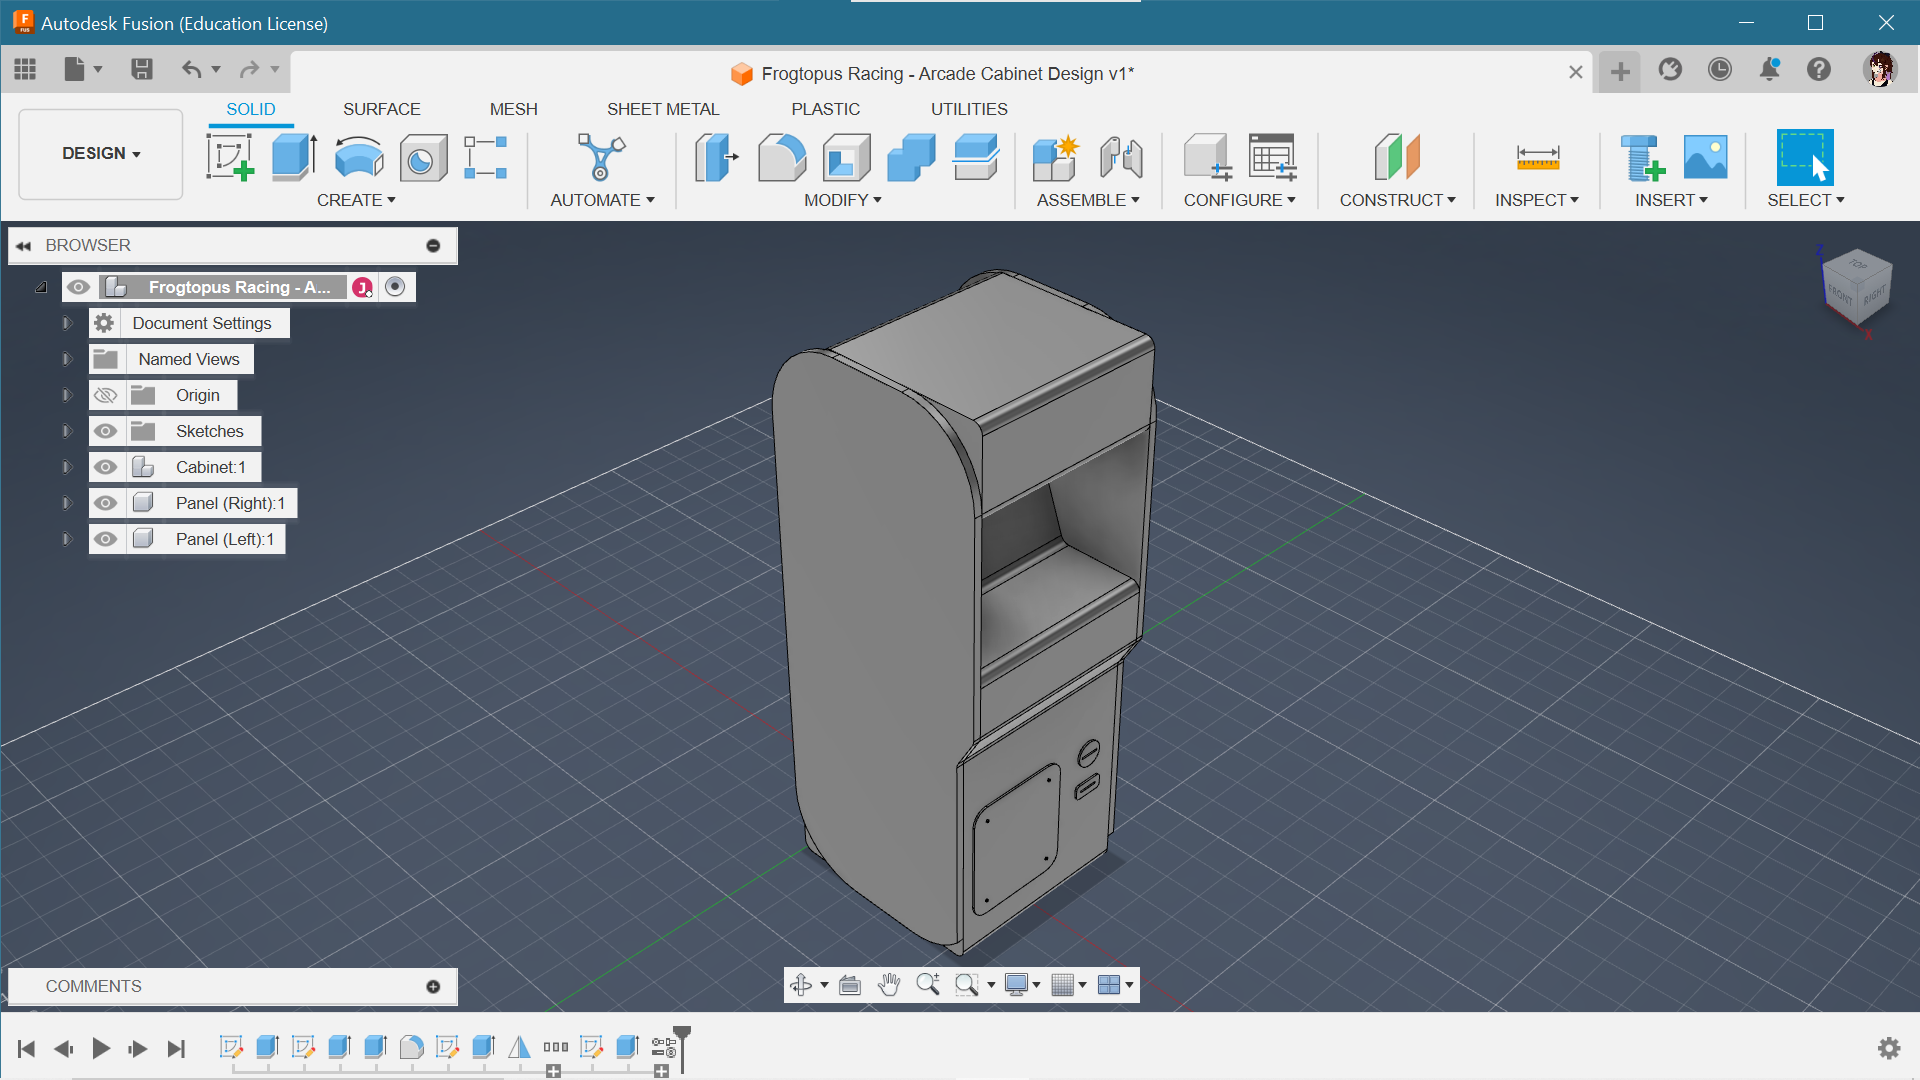Open the notifications bell
The width and height of the screenshot is (1920, 1080).
tap(1769, 69)
